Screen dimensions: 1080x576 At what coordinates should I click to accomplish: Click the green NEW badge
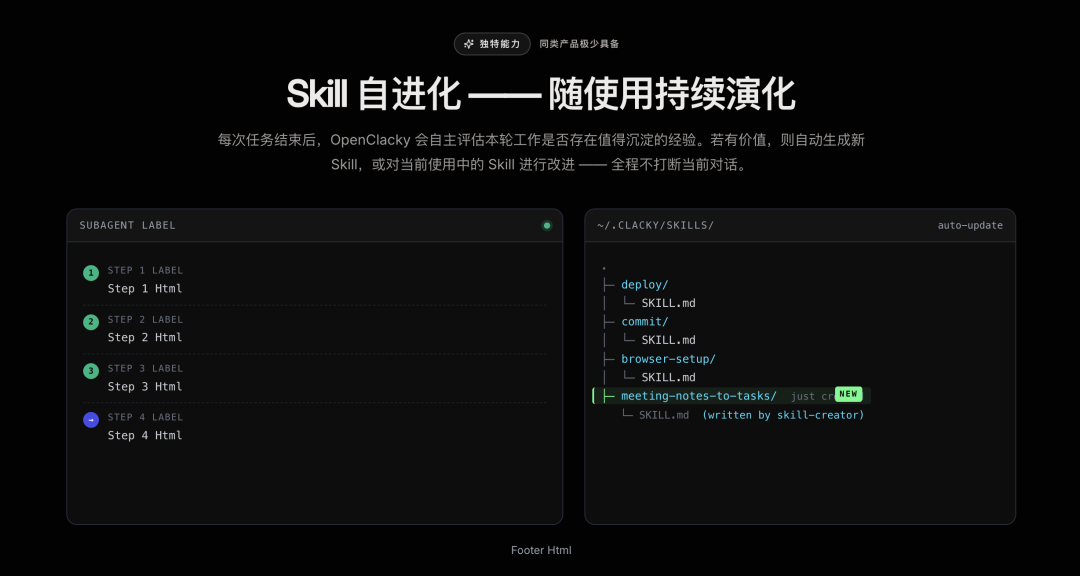coord(849,394)
